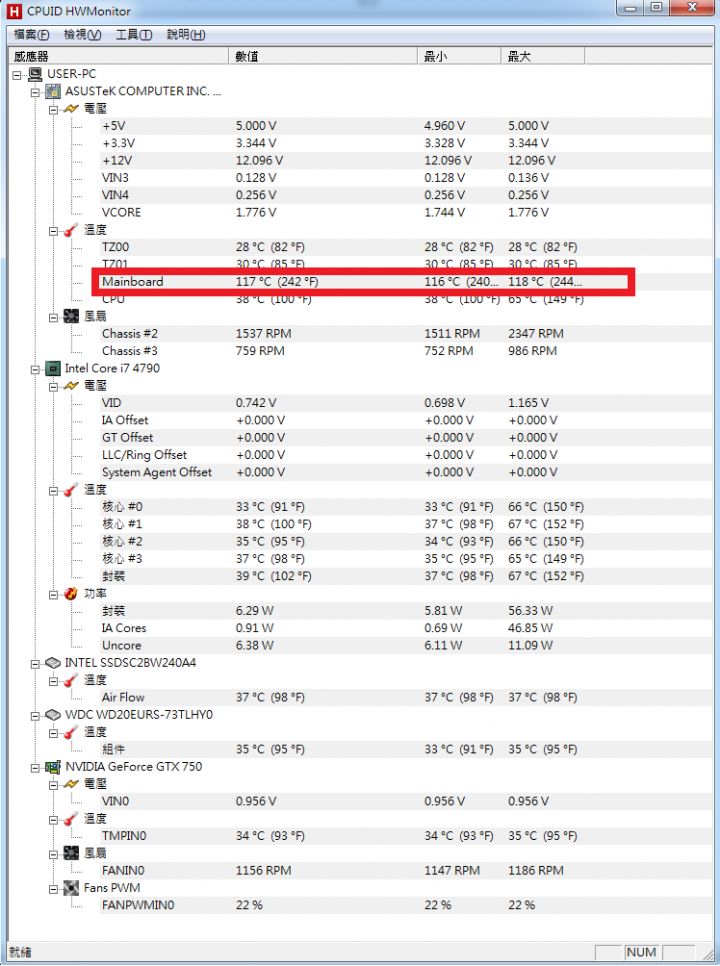Click the 最小 minimum column header
Image resolution: width=720 pixels, height=966 pixels.
459,56
